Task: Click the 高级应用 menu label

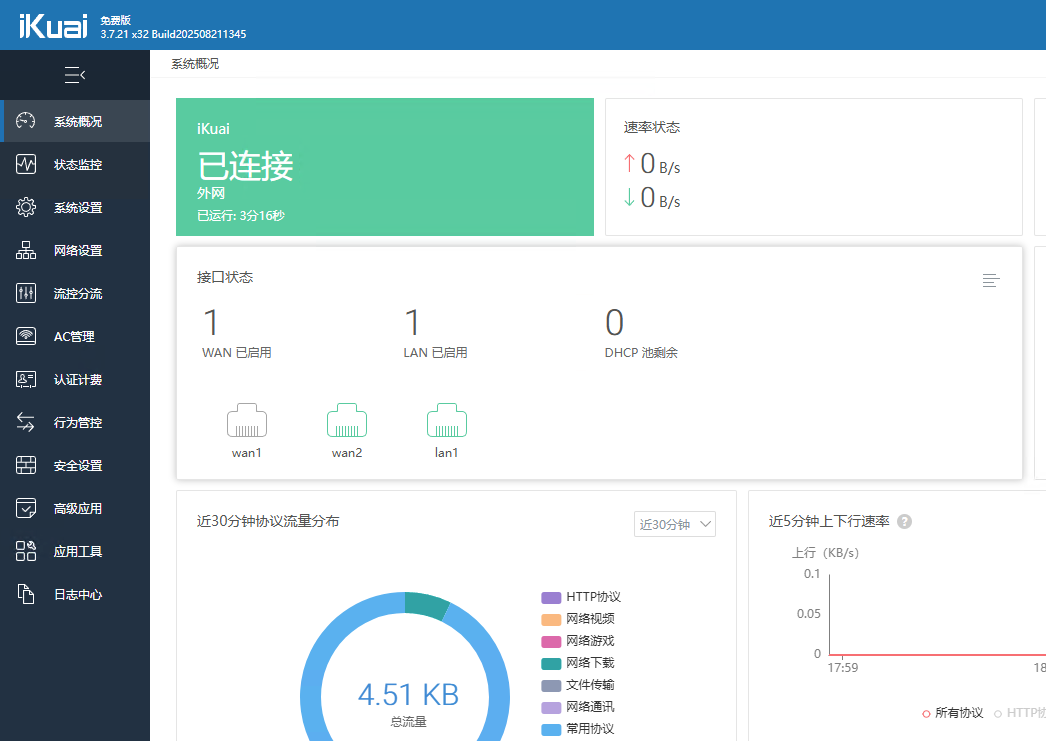Action: [78, 509]
